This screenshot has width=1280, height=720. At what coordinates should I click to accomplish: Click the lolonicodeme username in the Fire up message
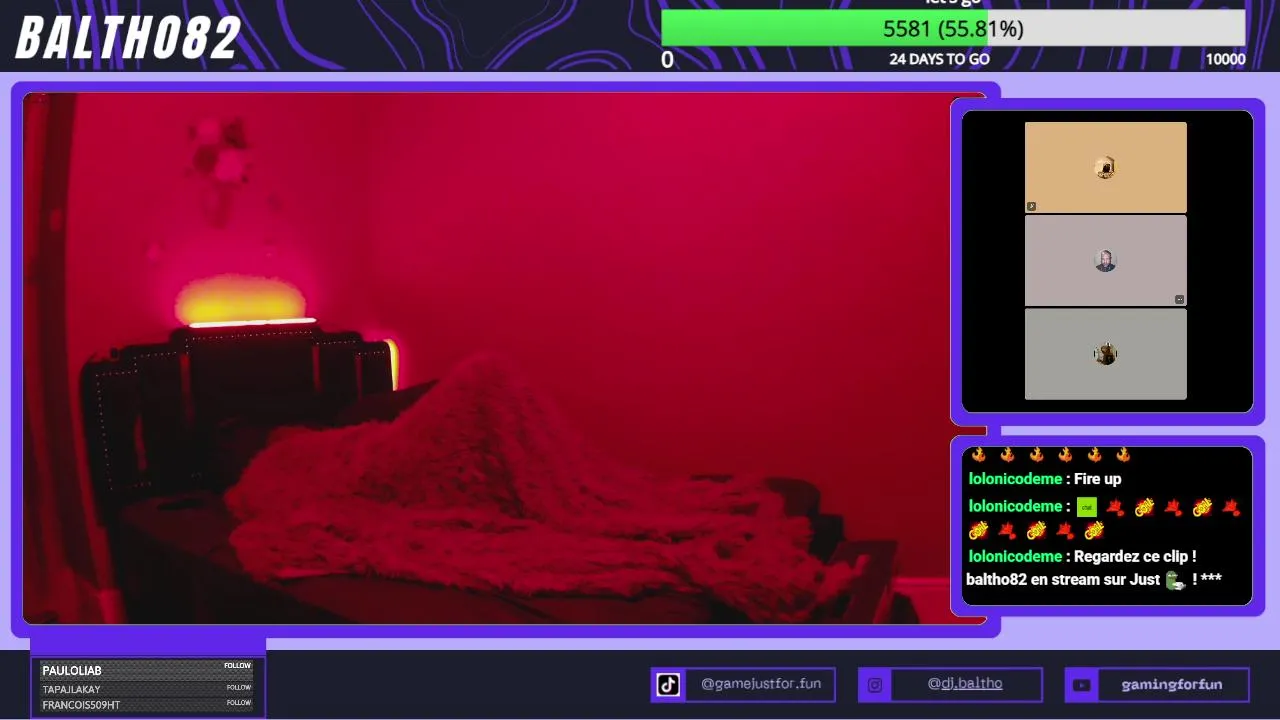[1015, 479]
